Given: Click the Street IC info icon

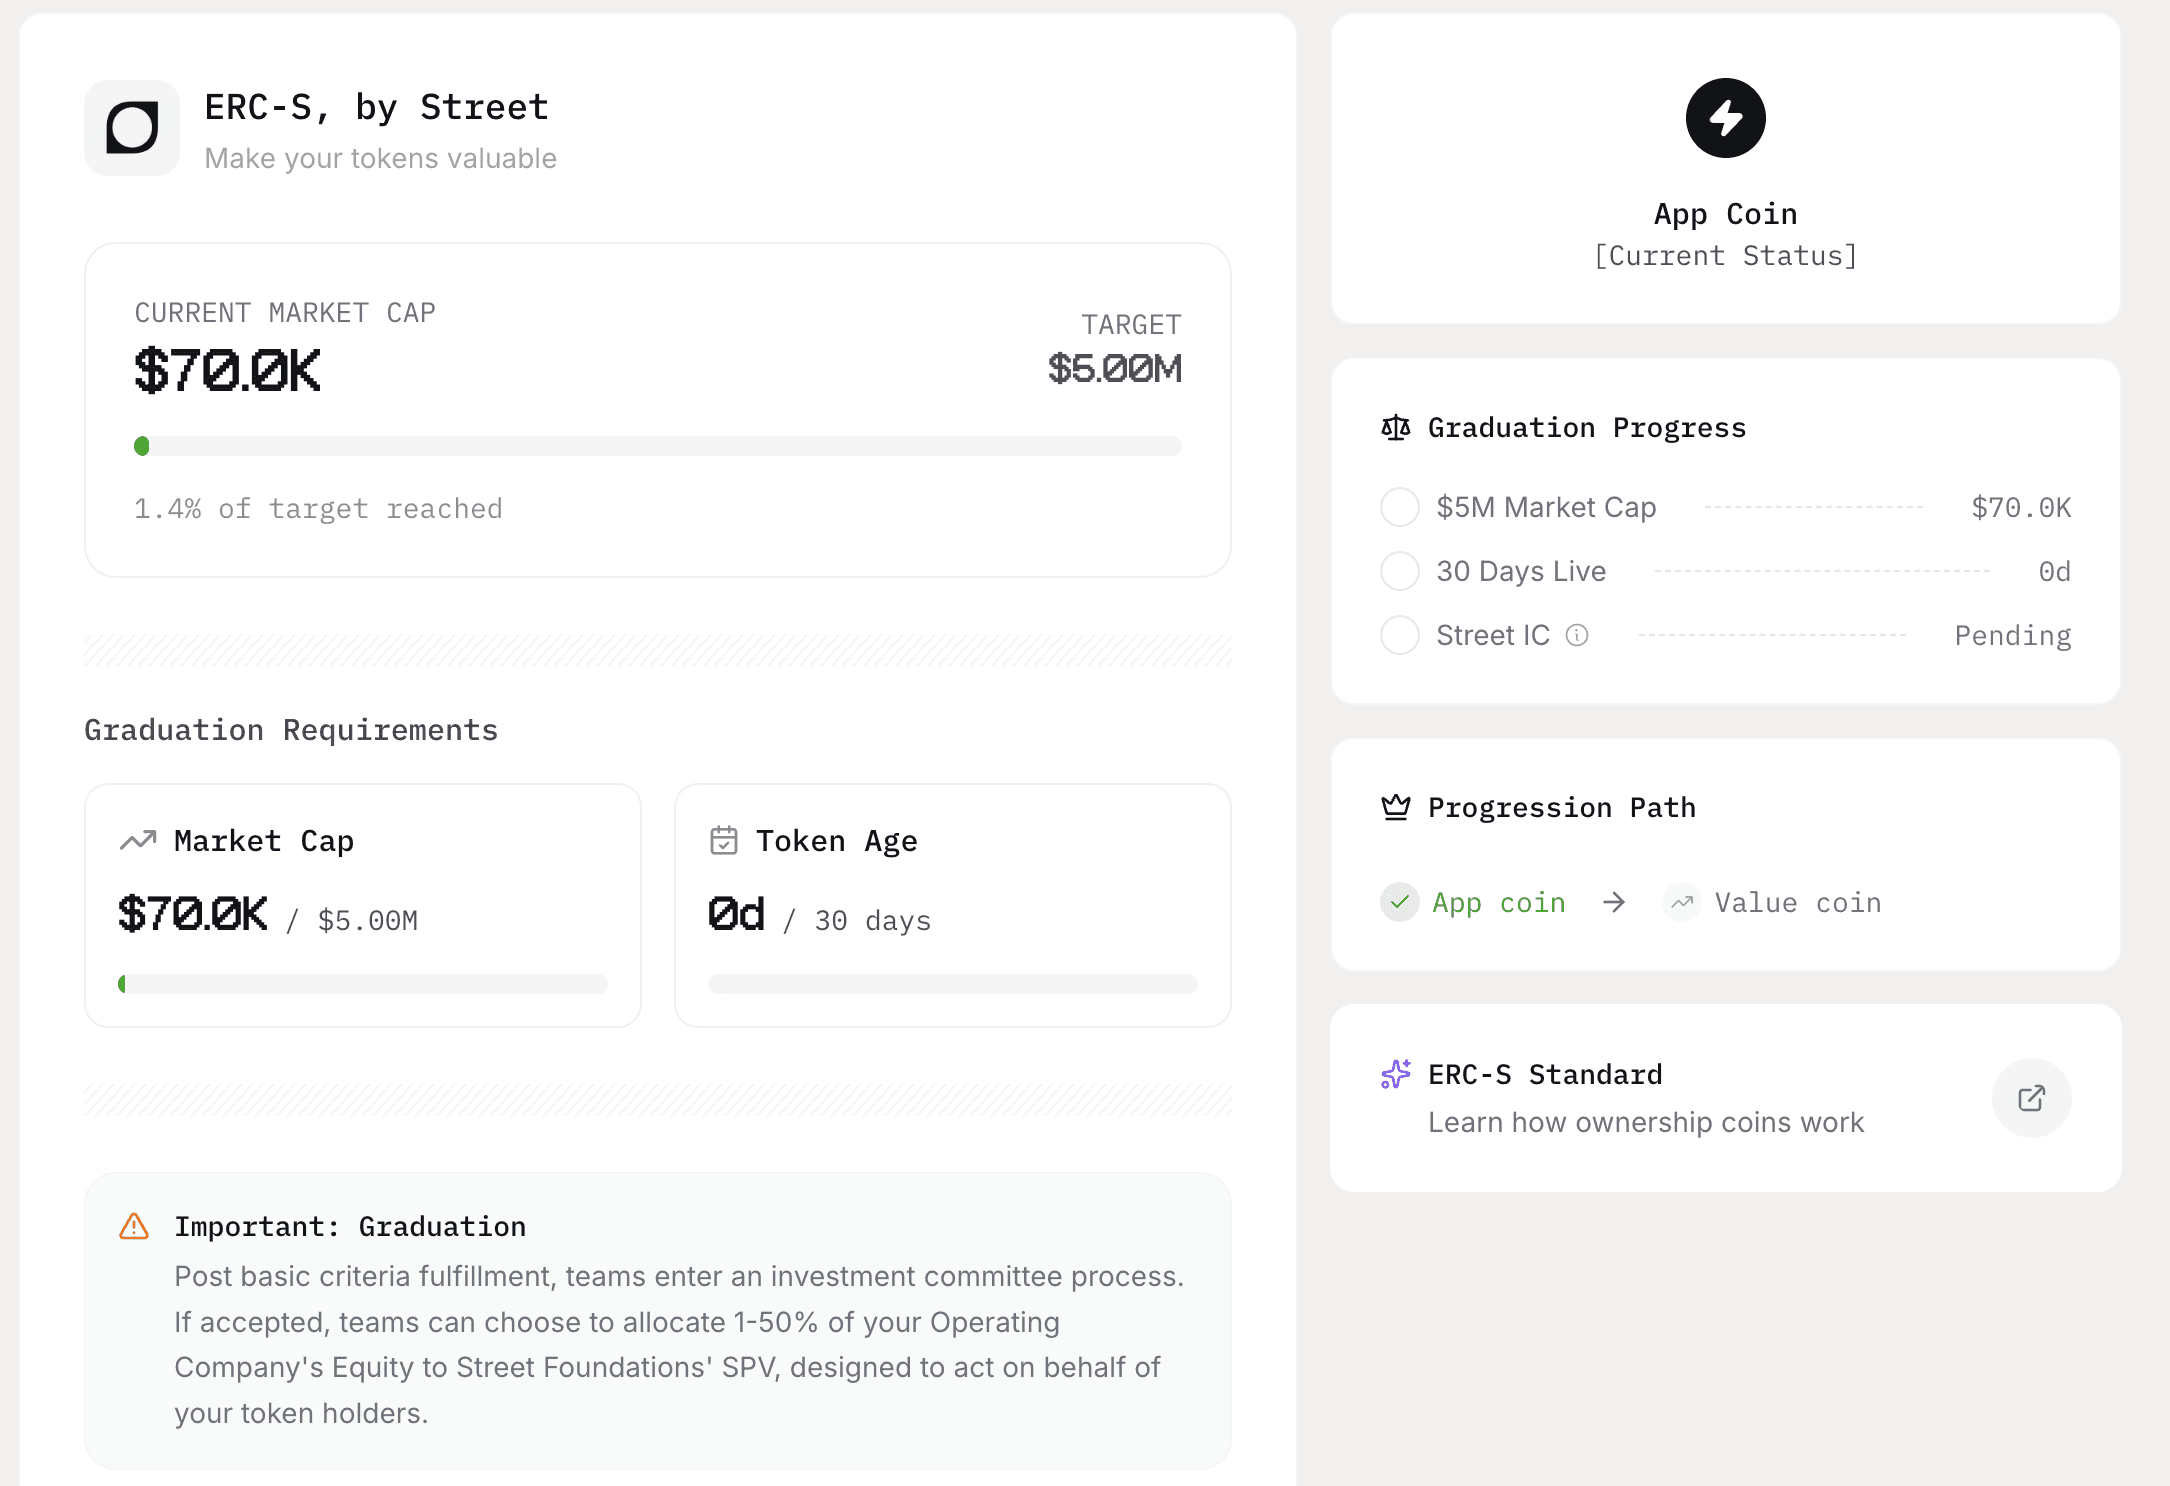Looking at the screenshot, I should pyautogui.click(x=1577, y=635).
